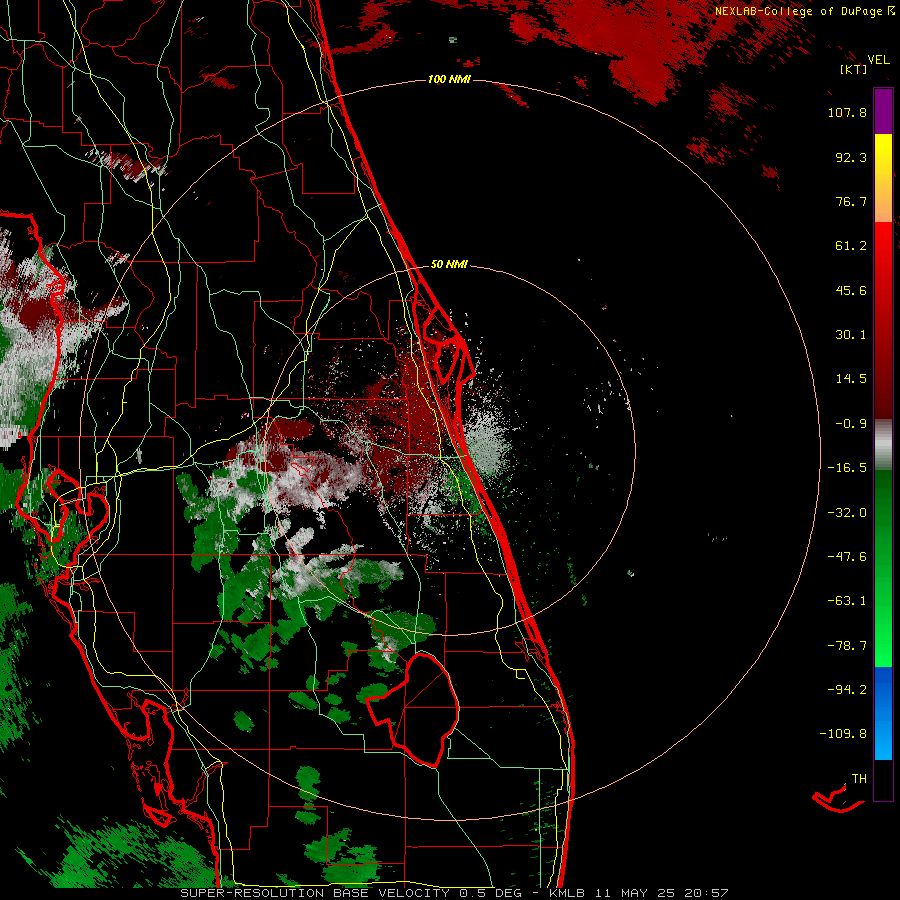This screenshot has height=900, width=900.
Task: Click the [KT] units label
Action: (x=853, y=69)
